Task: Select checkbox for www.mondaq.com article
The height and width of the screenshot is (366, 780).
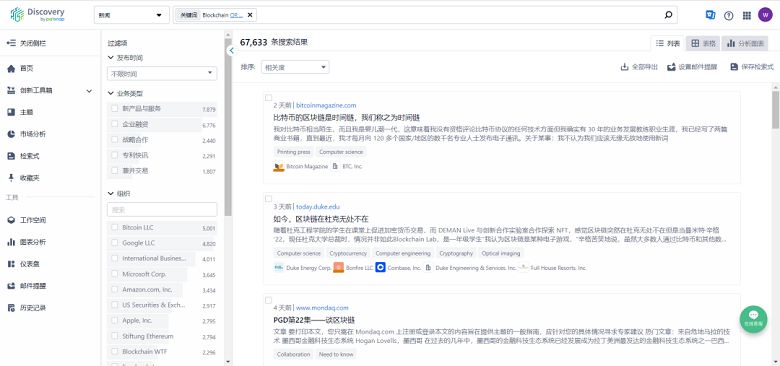Action: 269,300
